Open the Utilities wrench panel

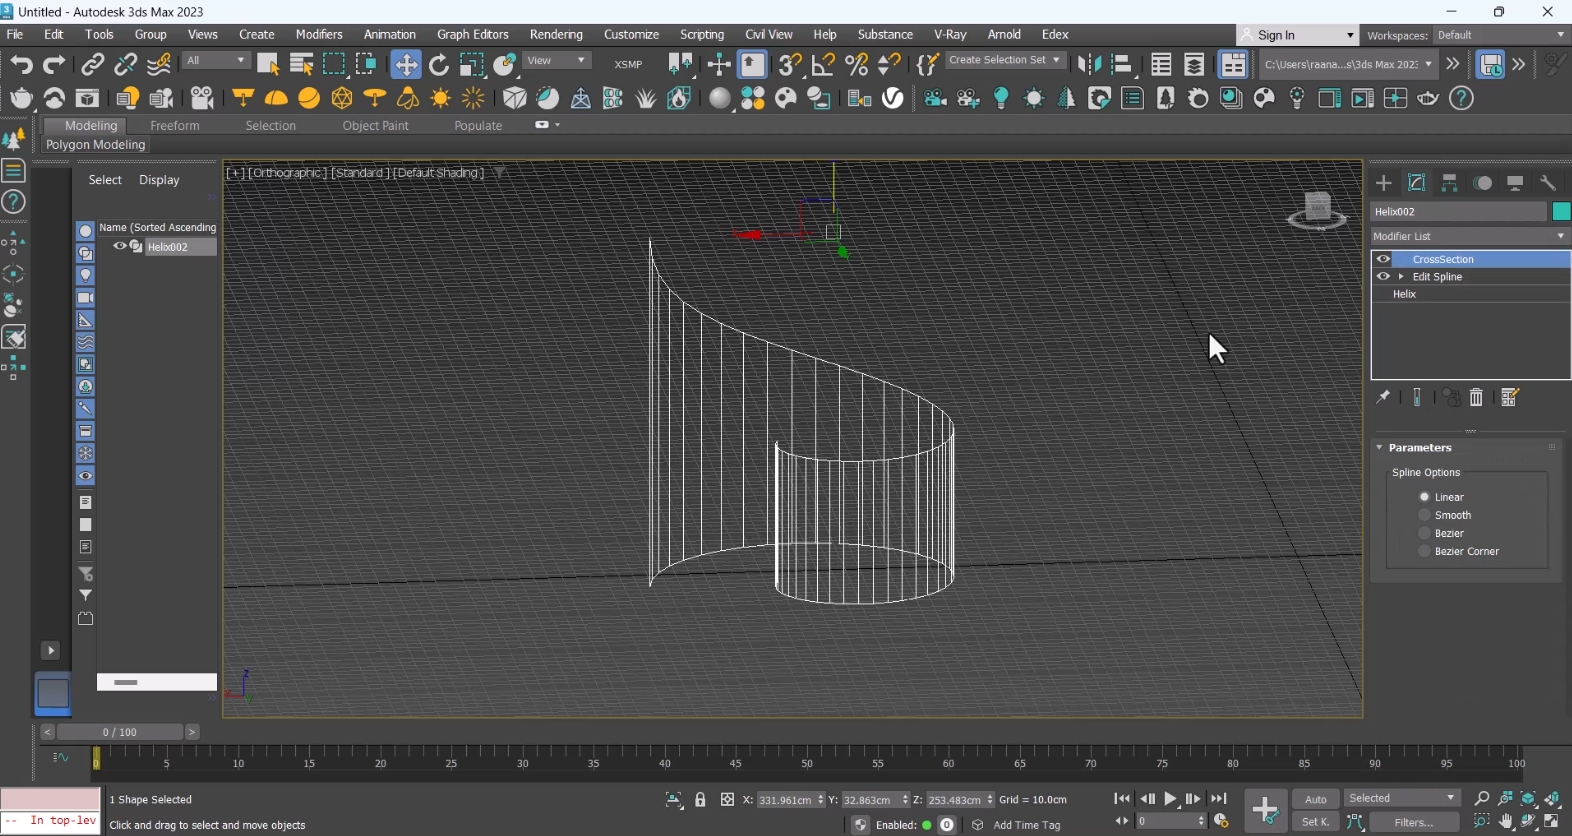tap(1547, 183)
